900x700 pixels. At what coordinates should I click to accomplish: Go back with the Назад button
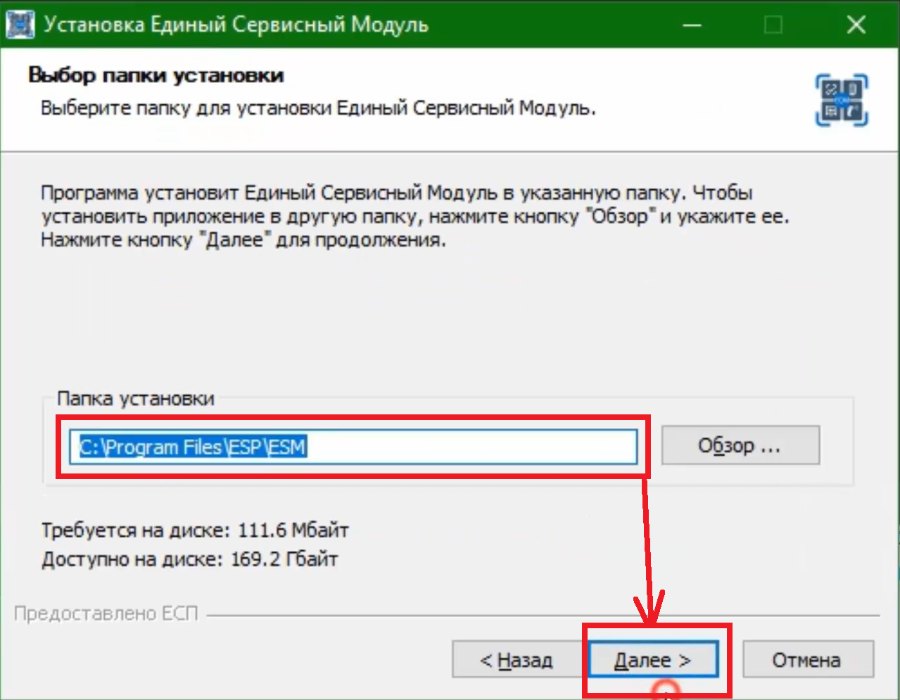coord(517,660)
